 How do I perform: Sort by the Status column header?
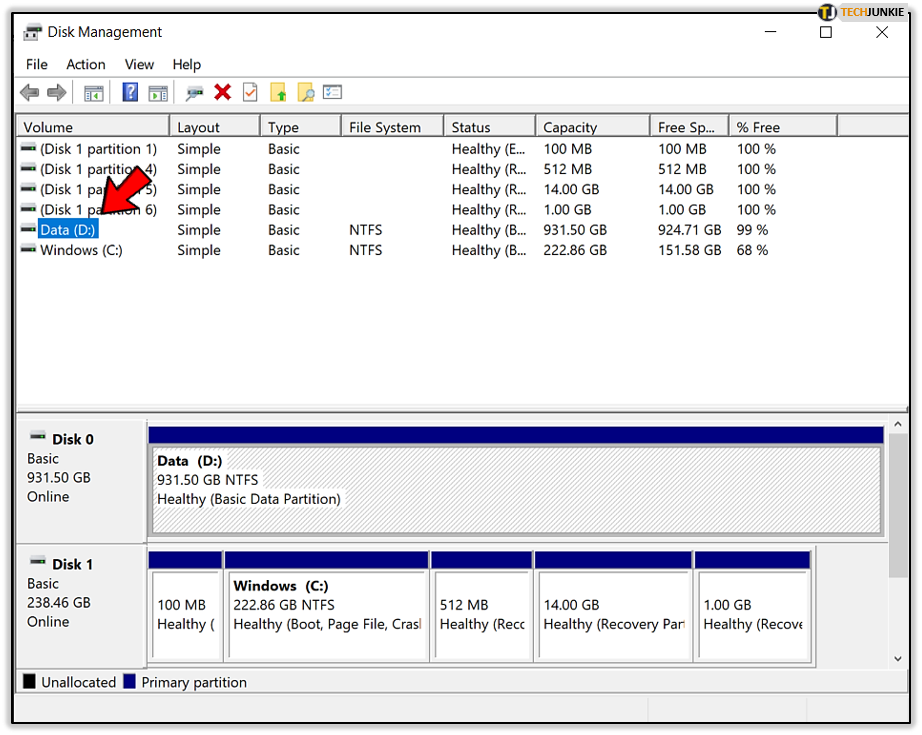tap(489, 127)
